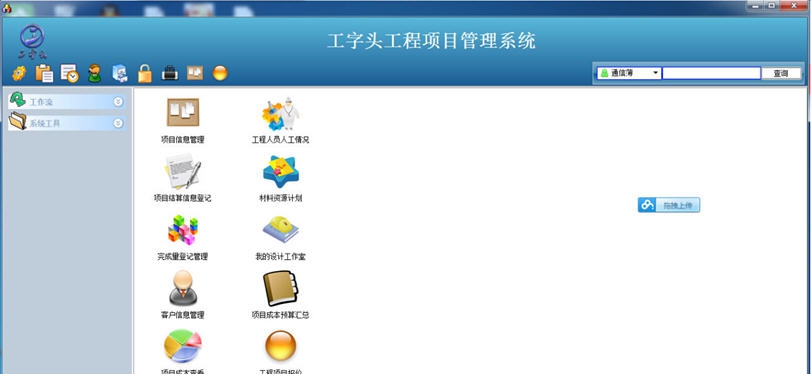Open 项目信息管理 corkboard icon
811x374 pixels.
coord(183,112)
